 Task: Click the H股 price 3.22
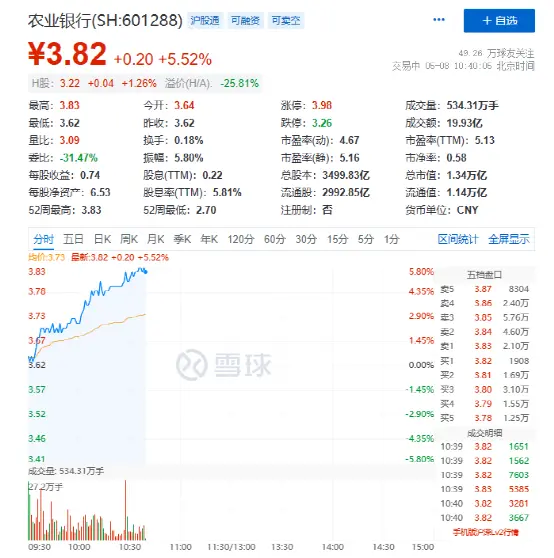[x=70, y=83]
